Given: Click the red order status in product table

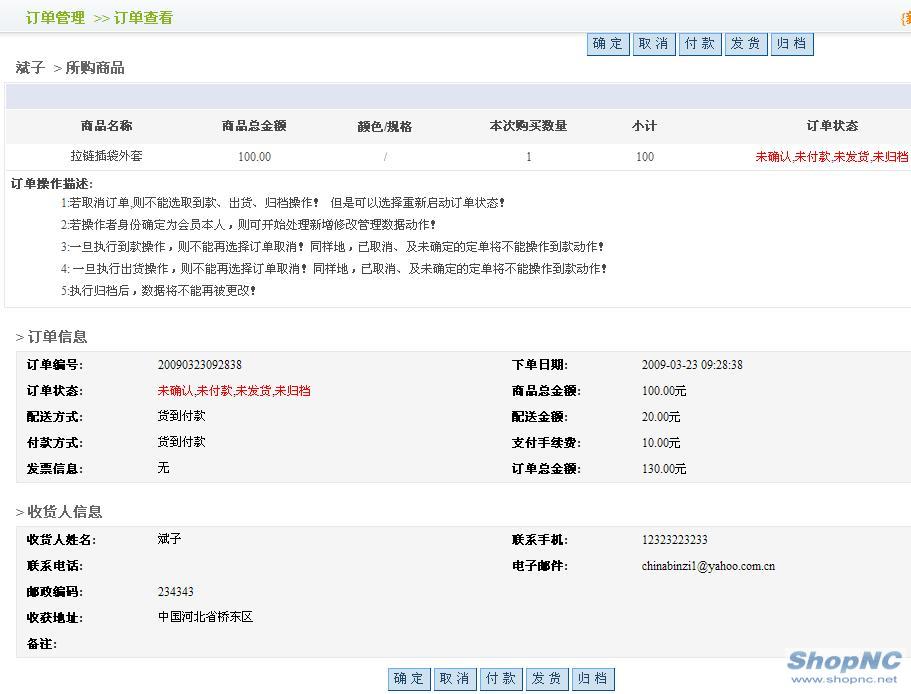Looking at the screenshot, I should pyautogui.click(x=831, y=157).
